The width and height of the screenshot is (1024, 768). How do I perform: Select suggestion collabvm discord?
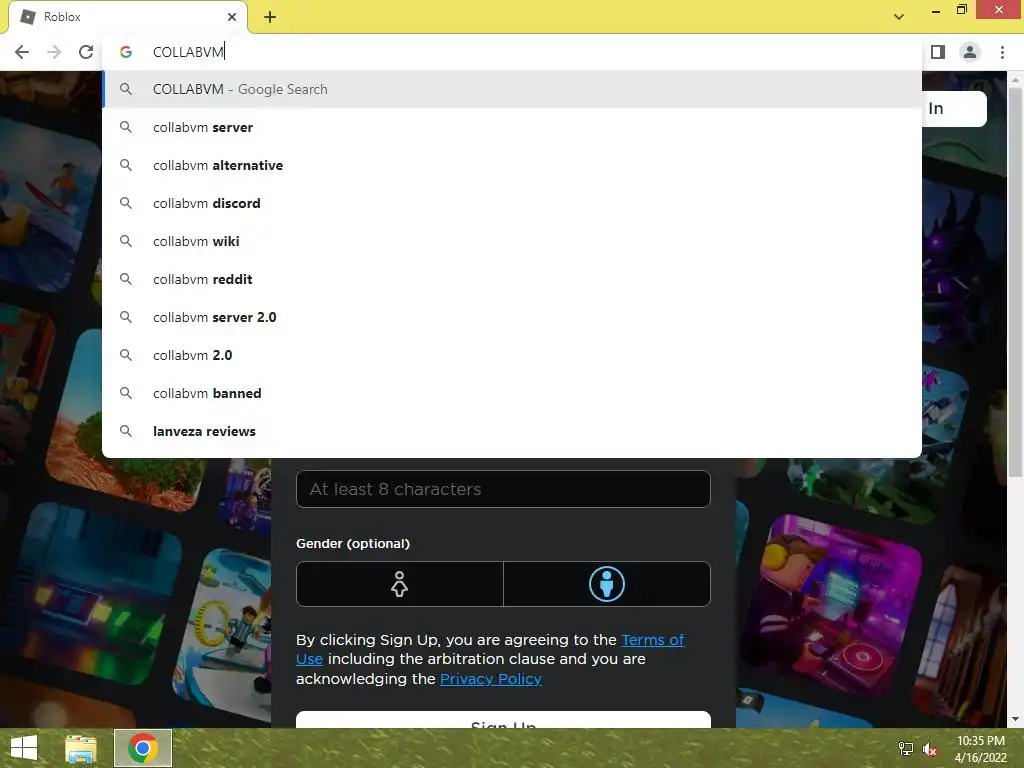pyautogui.click(x=512, y=203)
